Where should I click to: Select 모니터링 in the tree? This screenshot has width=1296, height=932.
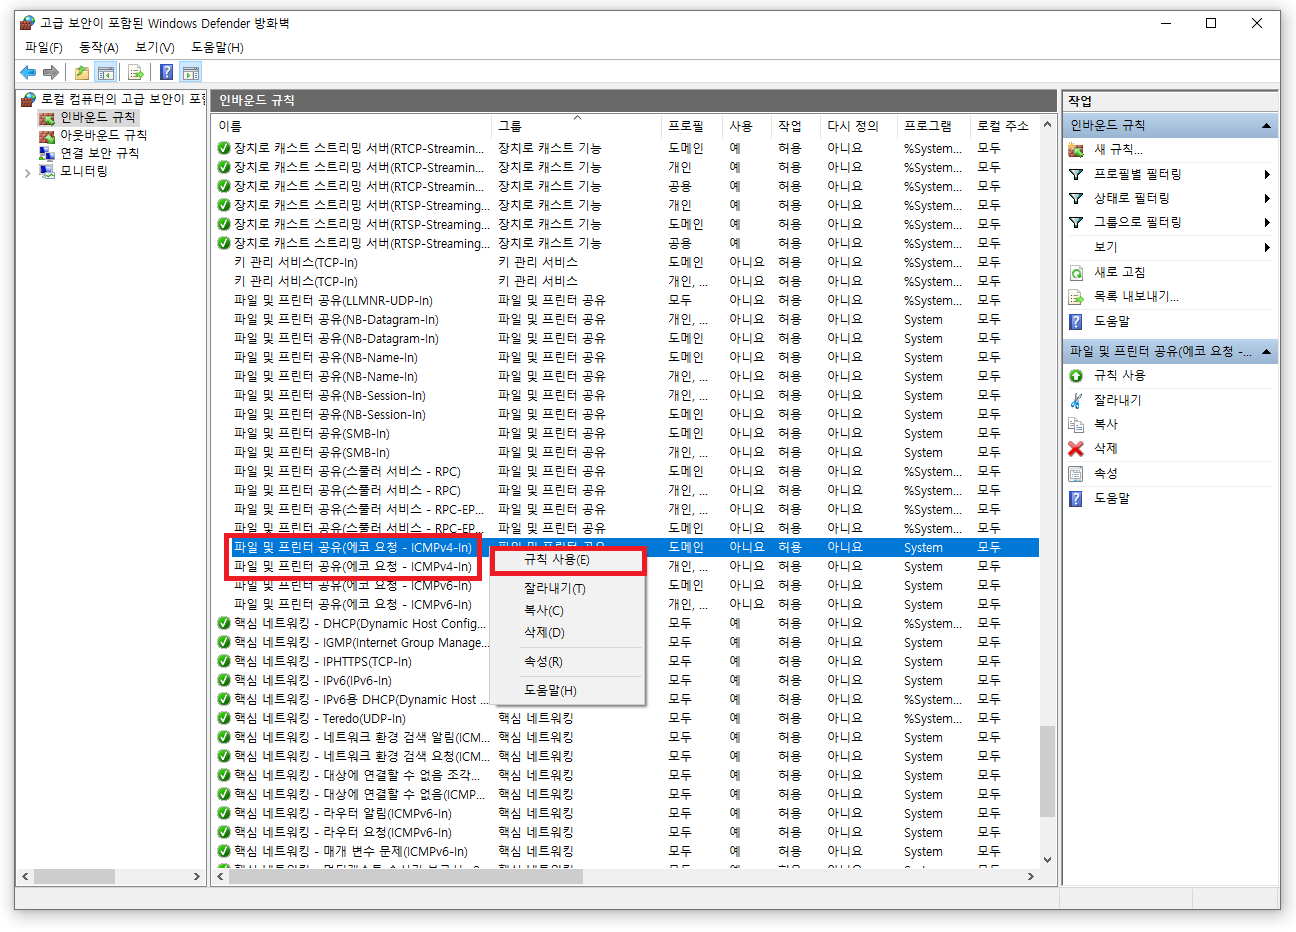point(83,171)
